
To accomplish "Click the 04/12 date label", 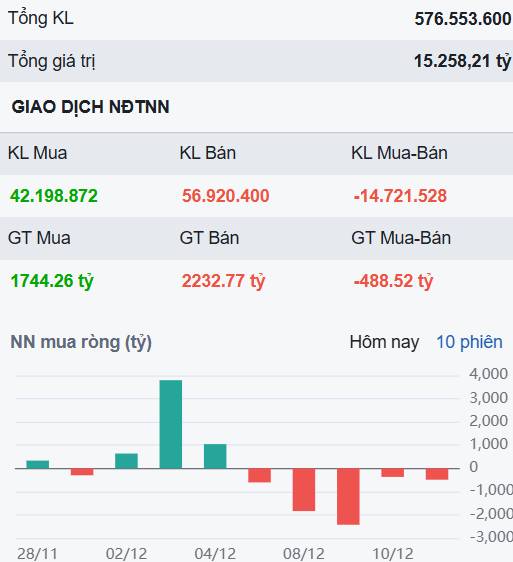I will click(x=215, y=554).
